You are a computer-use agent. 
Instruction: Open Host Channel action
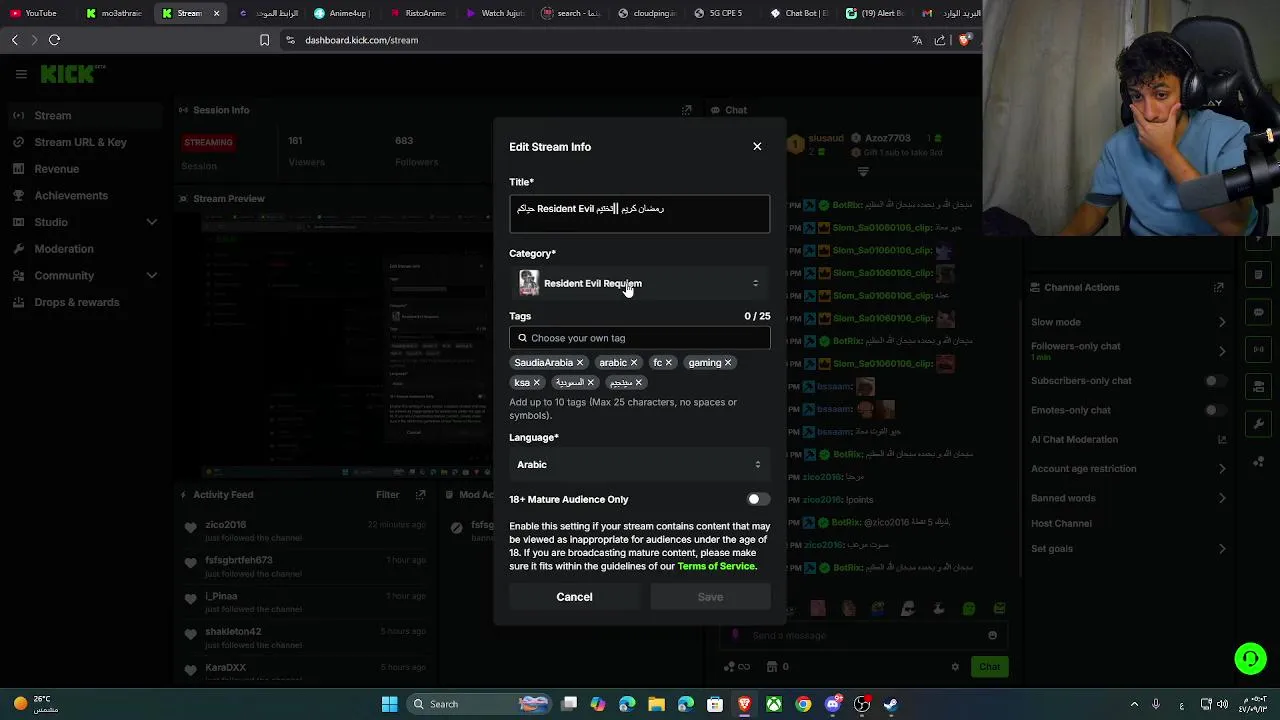click(1061, 524)
